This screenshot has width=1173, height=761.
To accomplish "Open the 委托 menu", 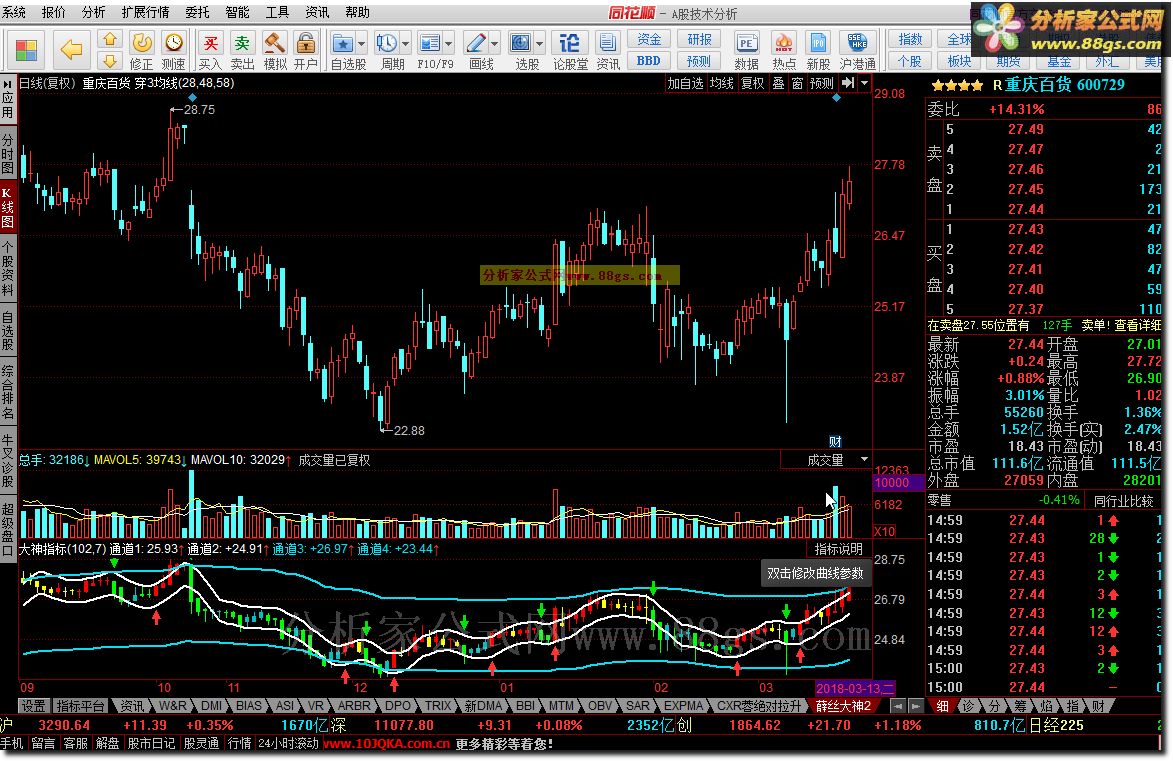I will (x=197, y=12).
